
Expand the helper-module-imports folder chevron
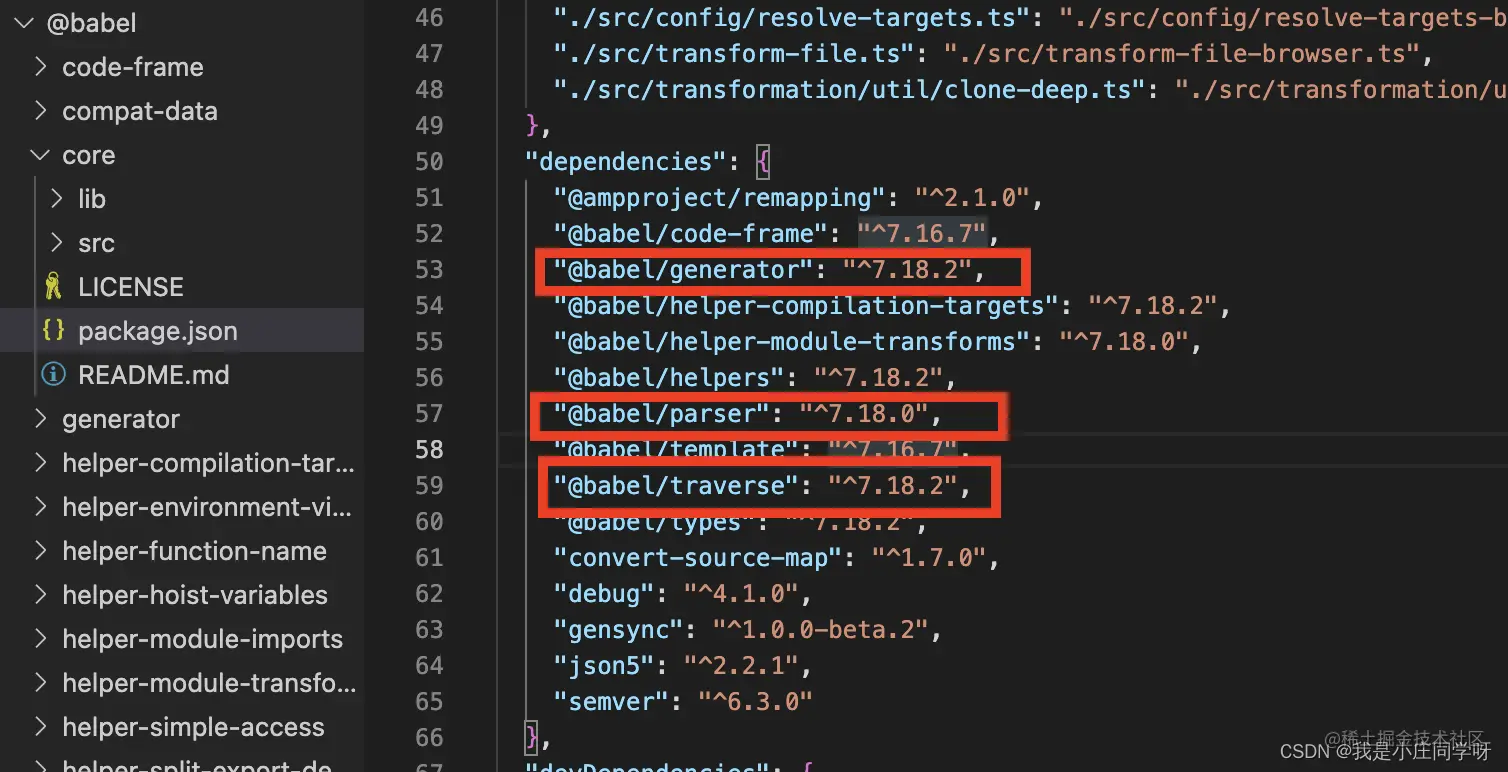tap(40, 639)
